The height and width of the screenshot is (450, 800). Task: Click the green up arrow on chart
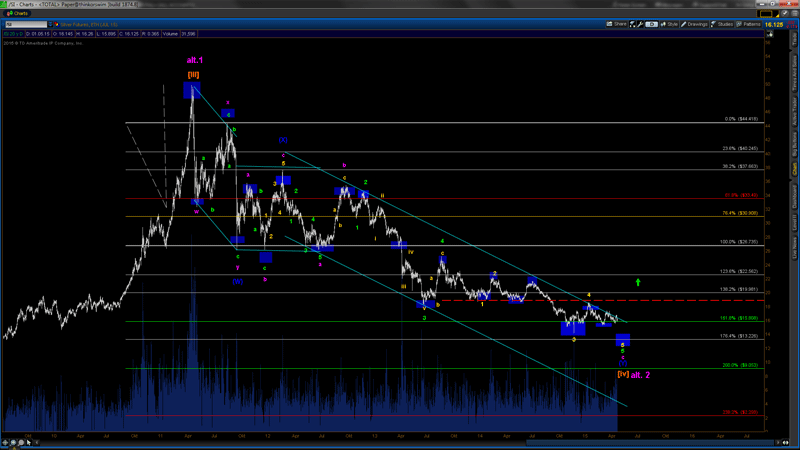pyautogui.click(x=637, y=283)
